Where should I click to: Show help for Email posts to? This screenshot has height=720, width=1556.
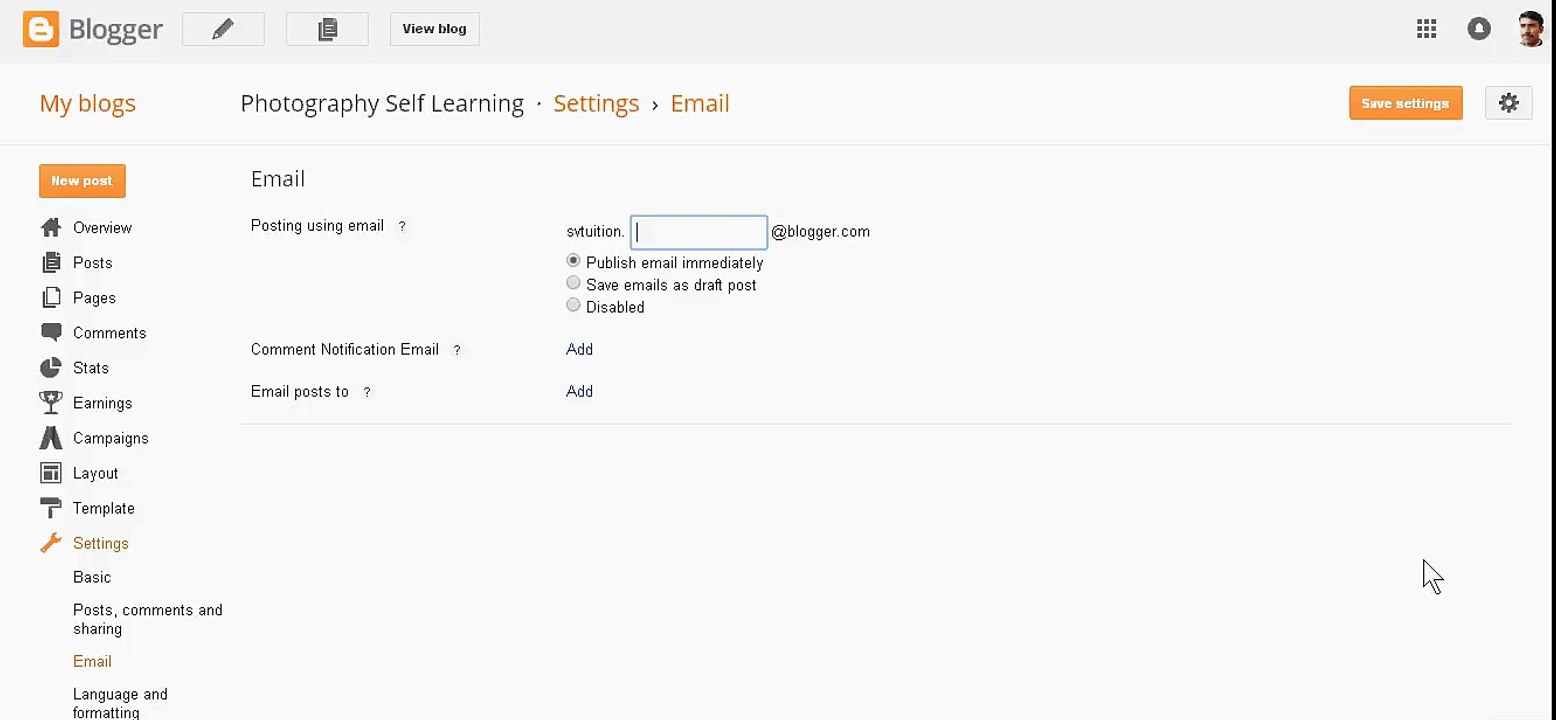click(367, 393)
